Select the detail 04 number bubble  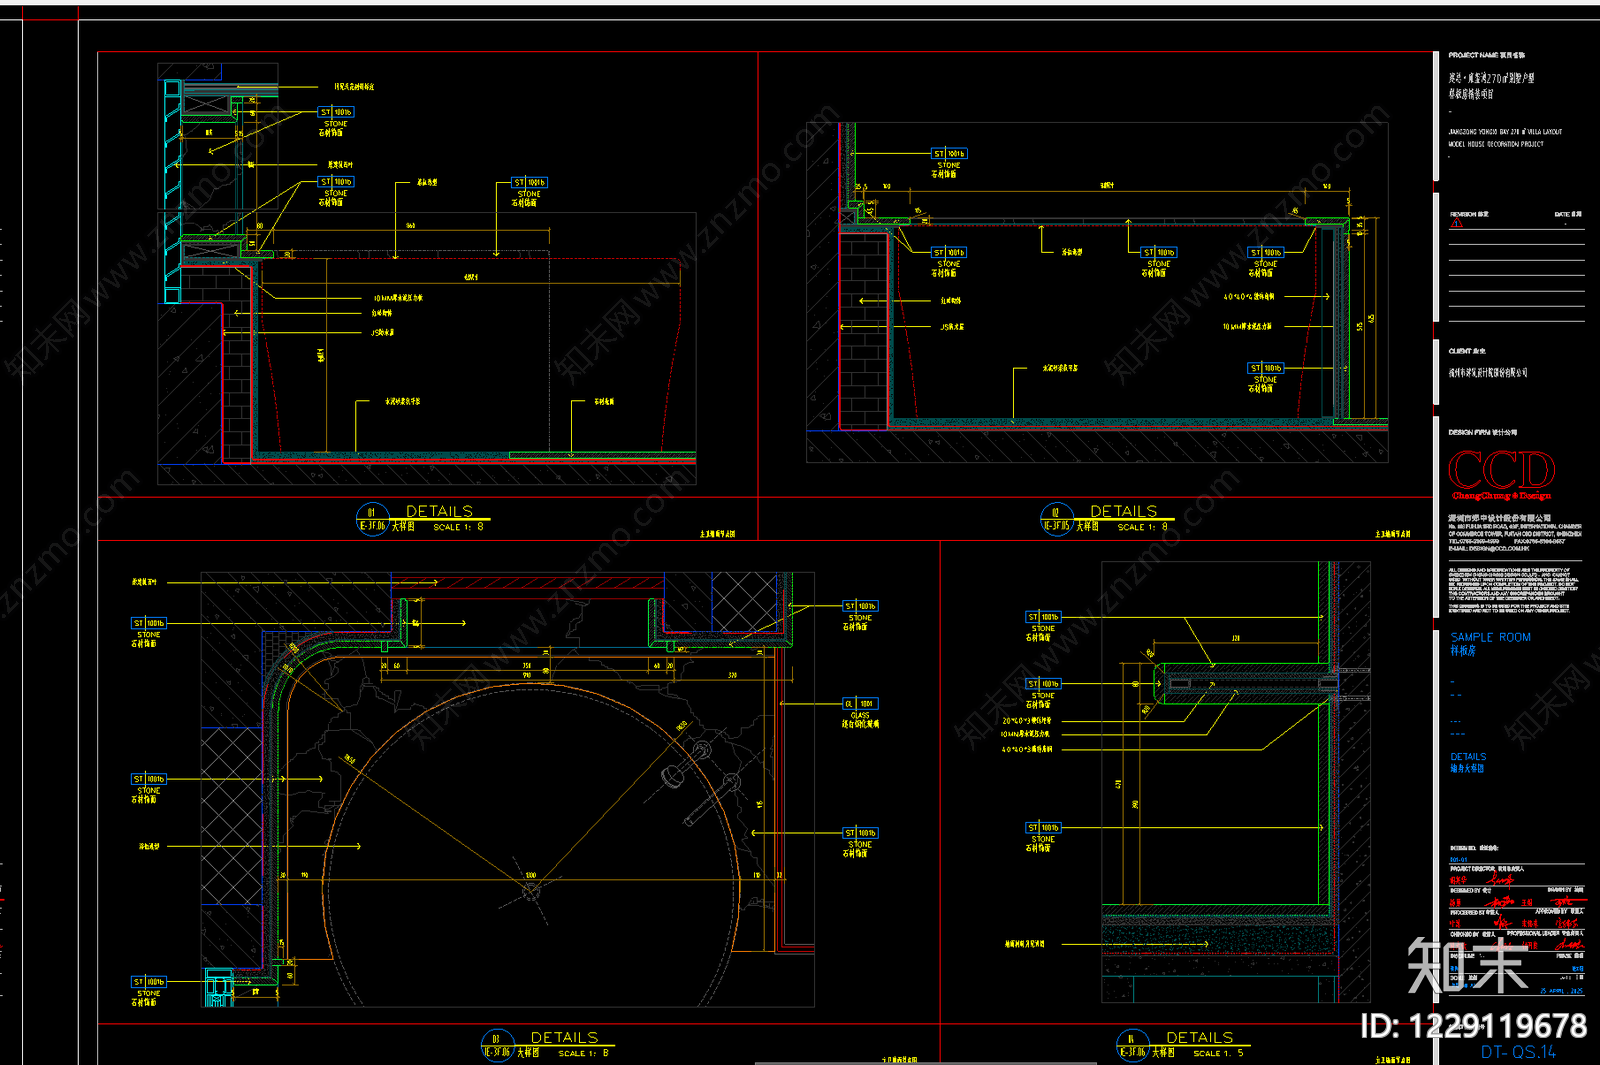coord(1132,1045)
